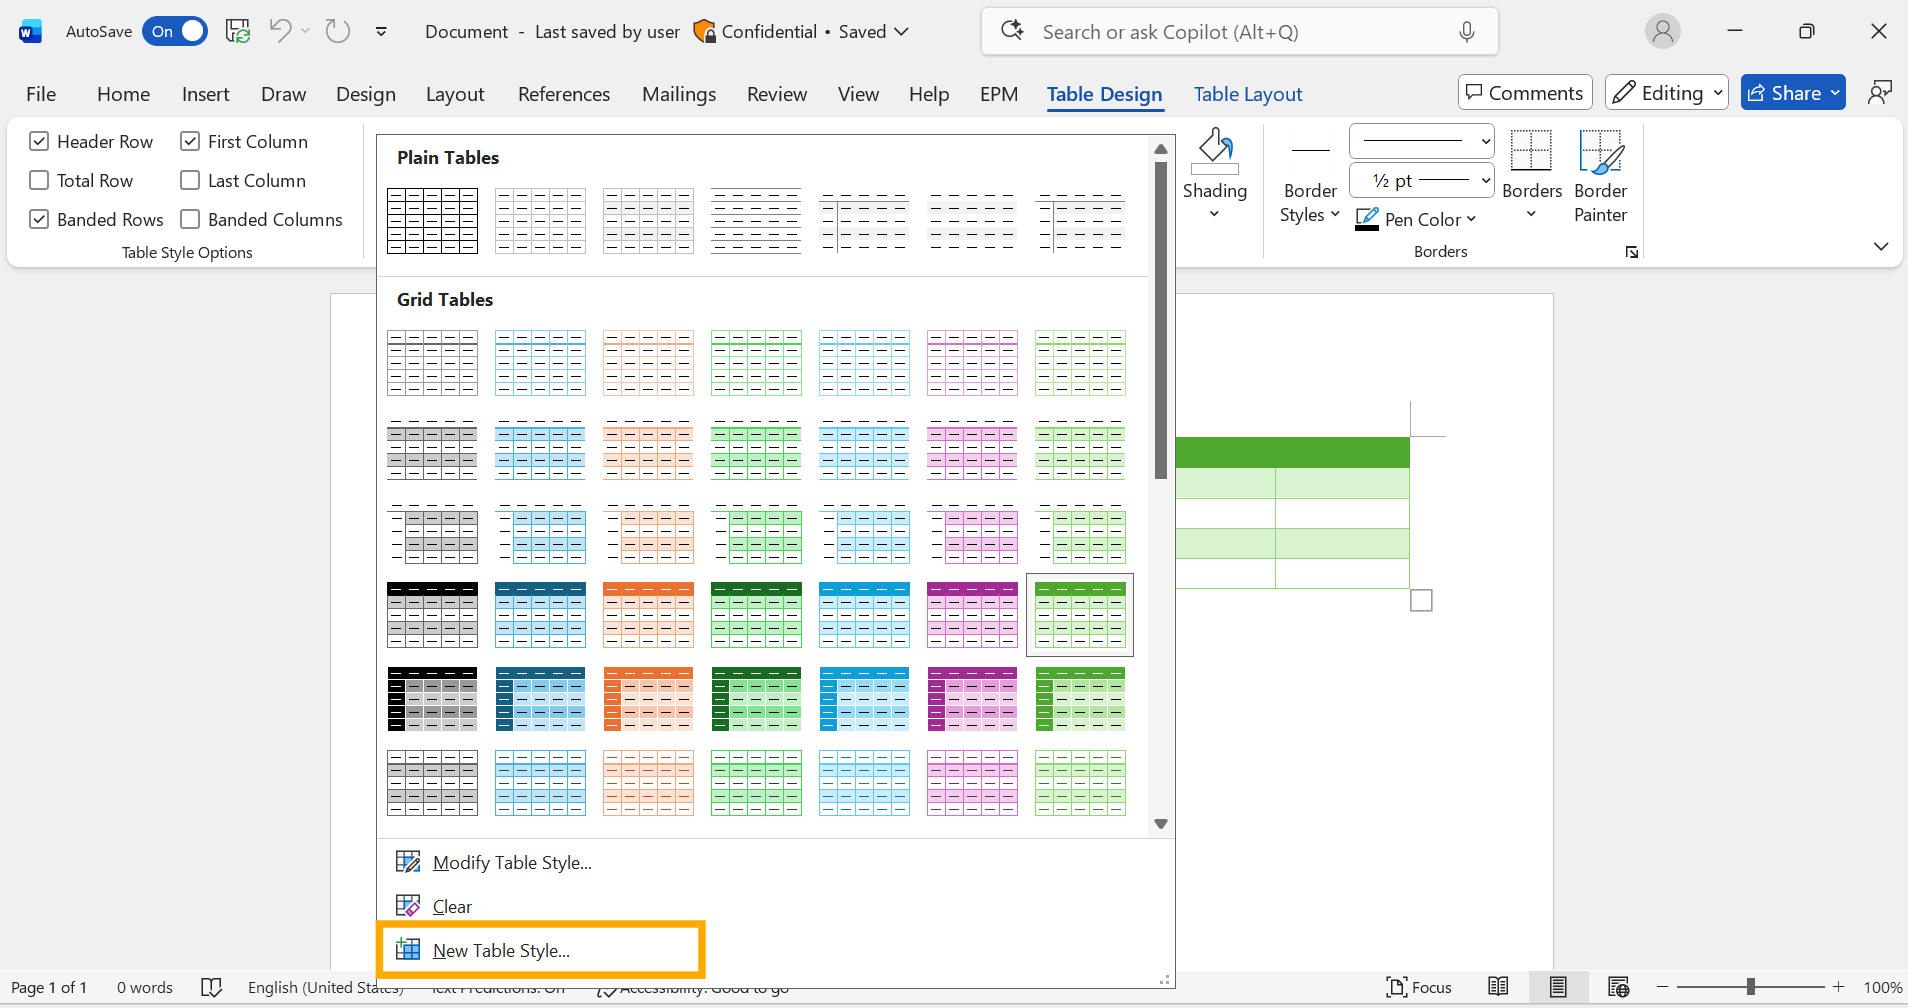This screenshot has width=1908, height=1008.
Task: Open the Comments pane
Action: click(x=1525, y=93)
